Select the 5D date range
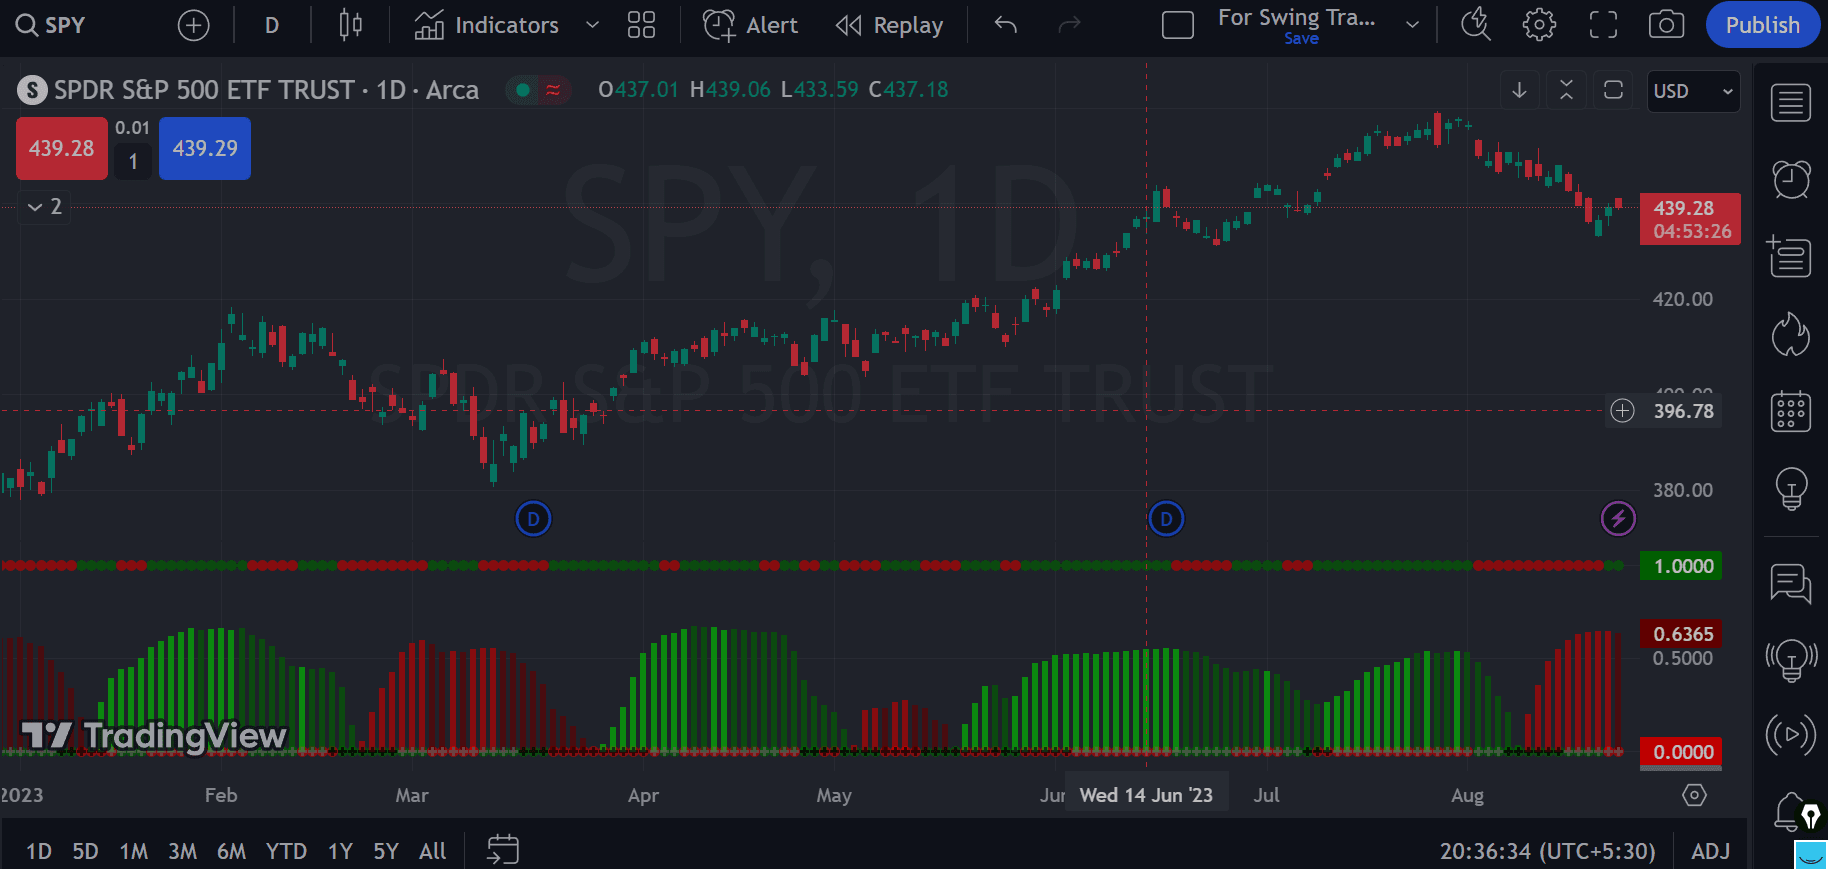Image resolution: width=1828 pixels, height=869 pixels. [85, 851]
